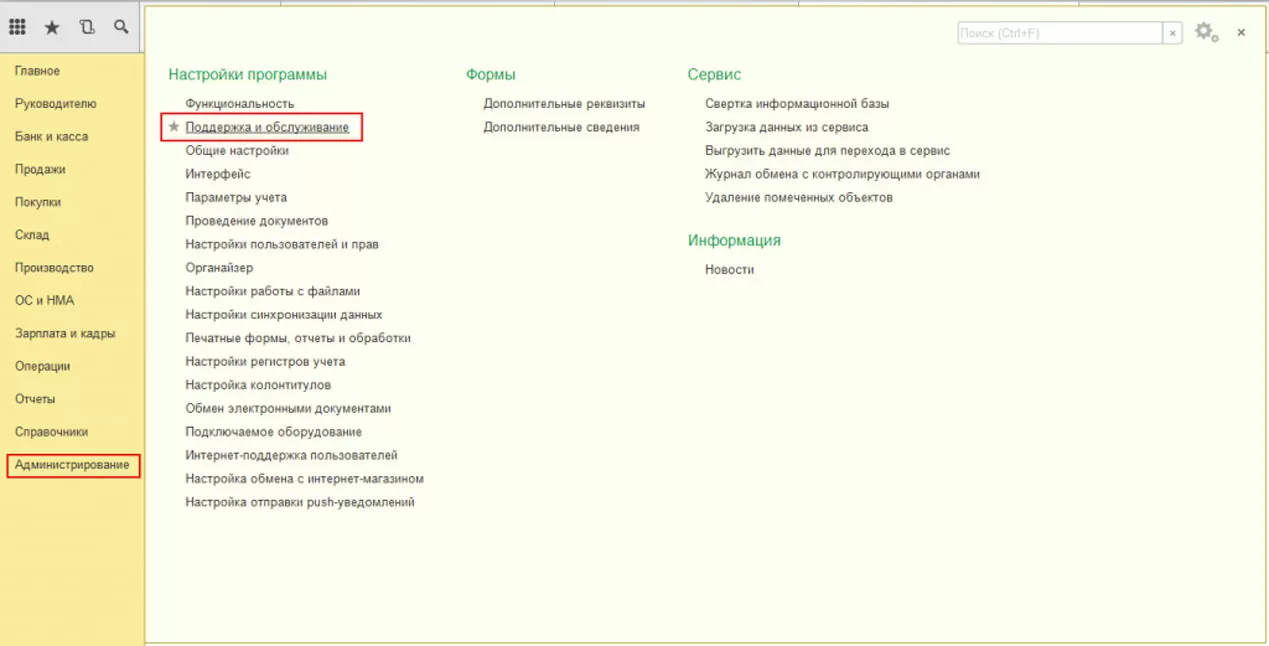Open Печатные формы, отчеты и обработки
Screen dimensions: 1269x646
point(298,338)
